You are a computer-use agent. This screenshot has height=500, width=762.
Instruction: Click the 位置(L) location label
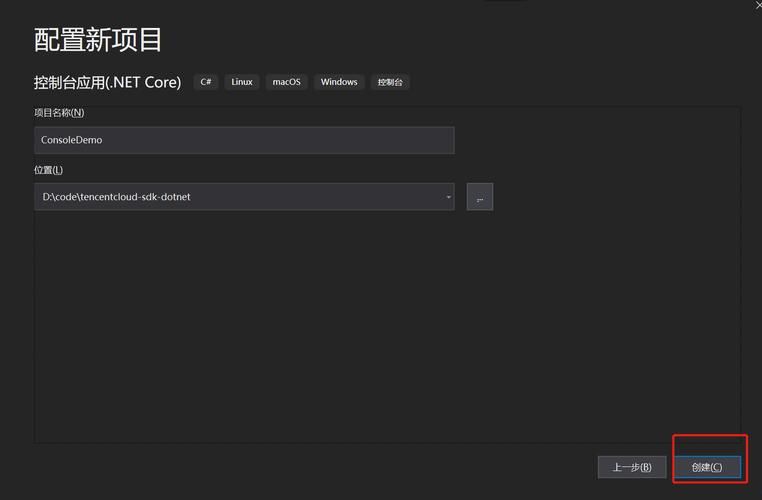pyautogui.click(x=48, y=170)
